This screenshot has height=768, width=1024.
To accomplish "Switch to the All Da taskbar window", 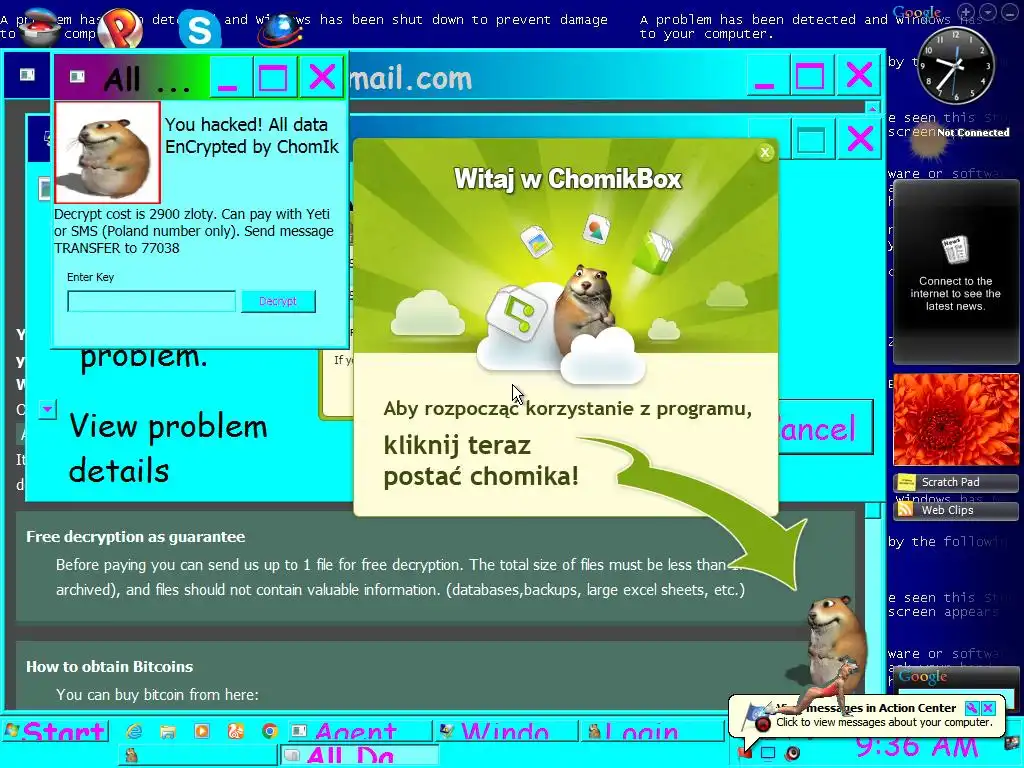I will point(360,755).
